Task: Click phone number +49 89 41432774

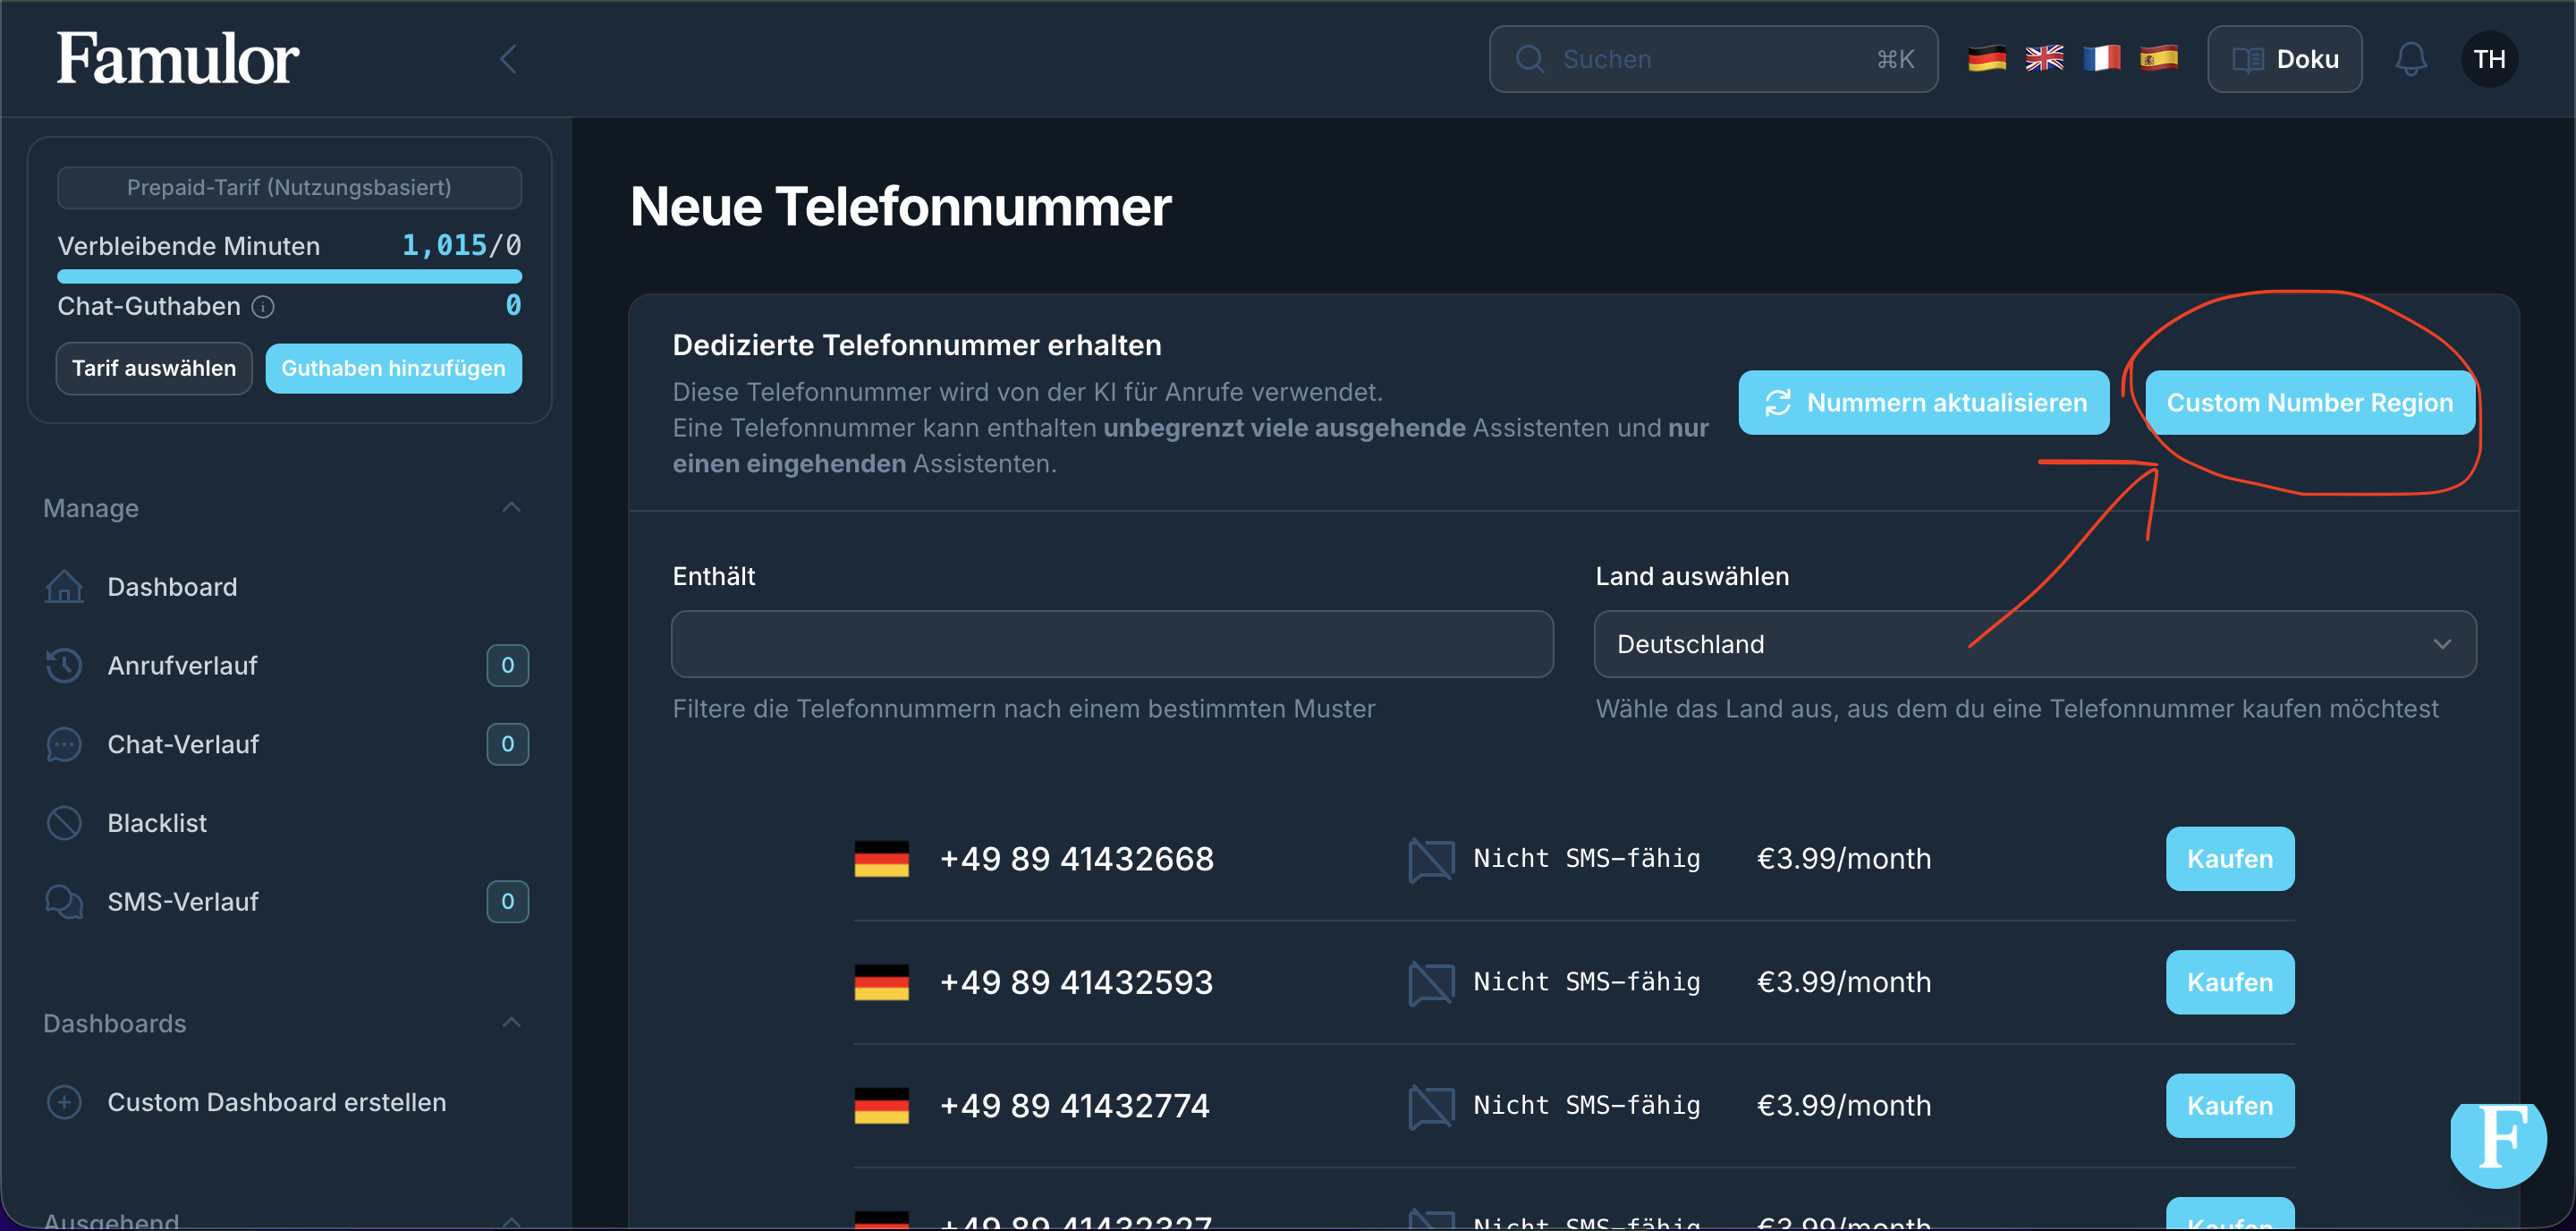Action: pos(1075,1105)
